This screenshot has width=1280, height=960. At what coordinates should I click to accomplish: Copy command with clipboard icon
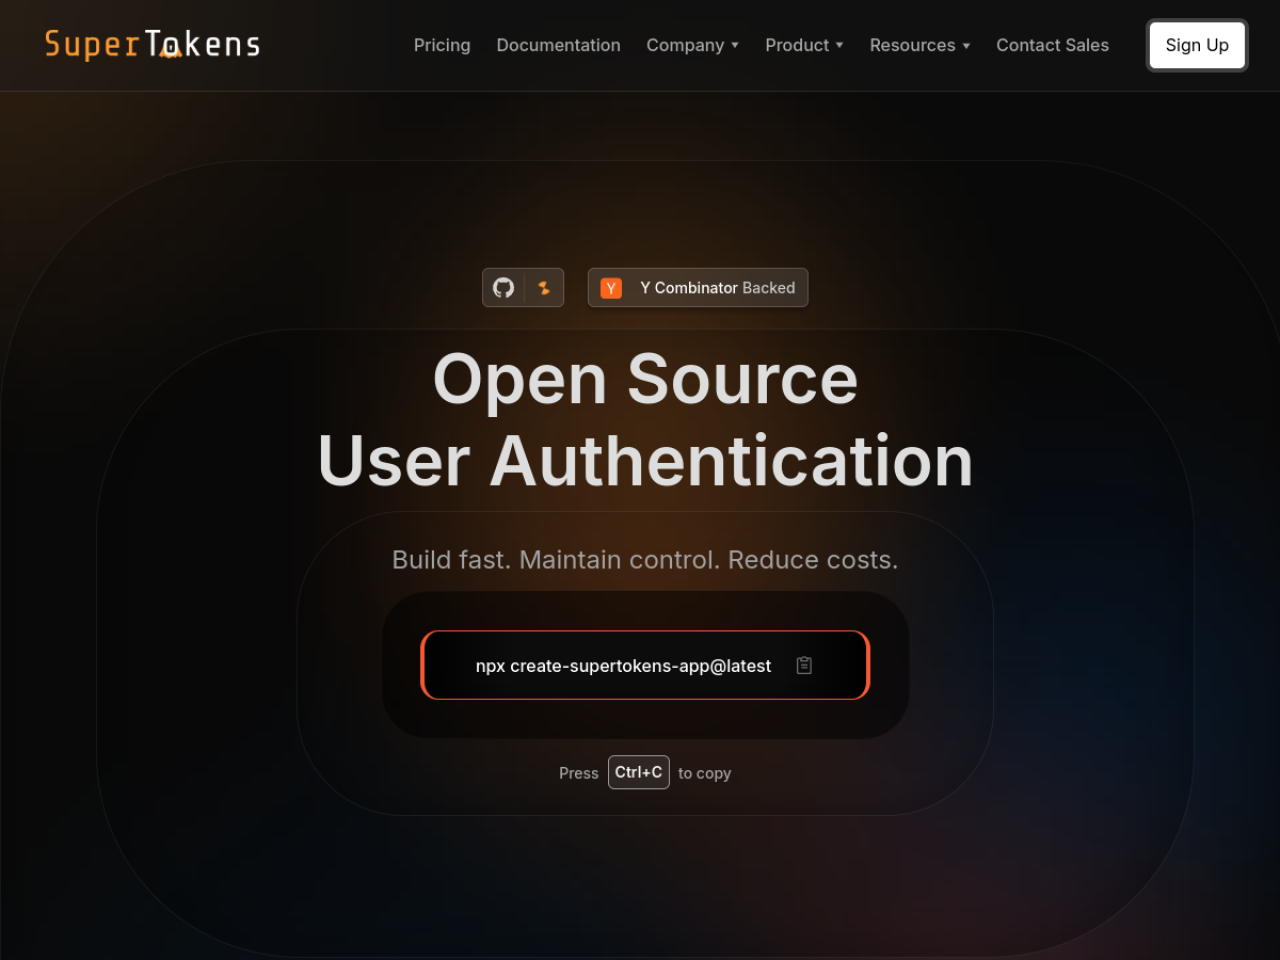[804, 665]
